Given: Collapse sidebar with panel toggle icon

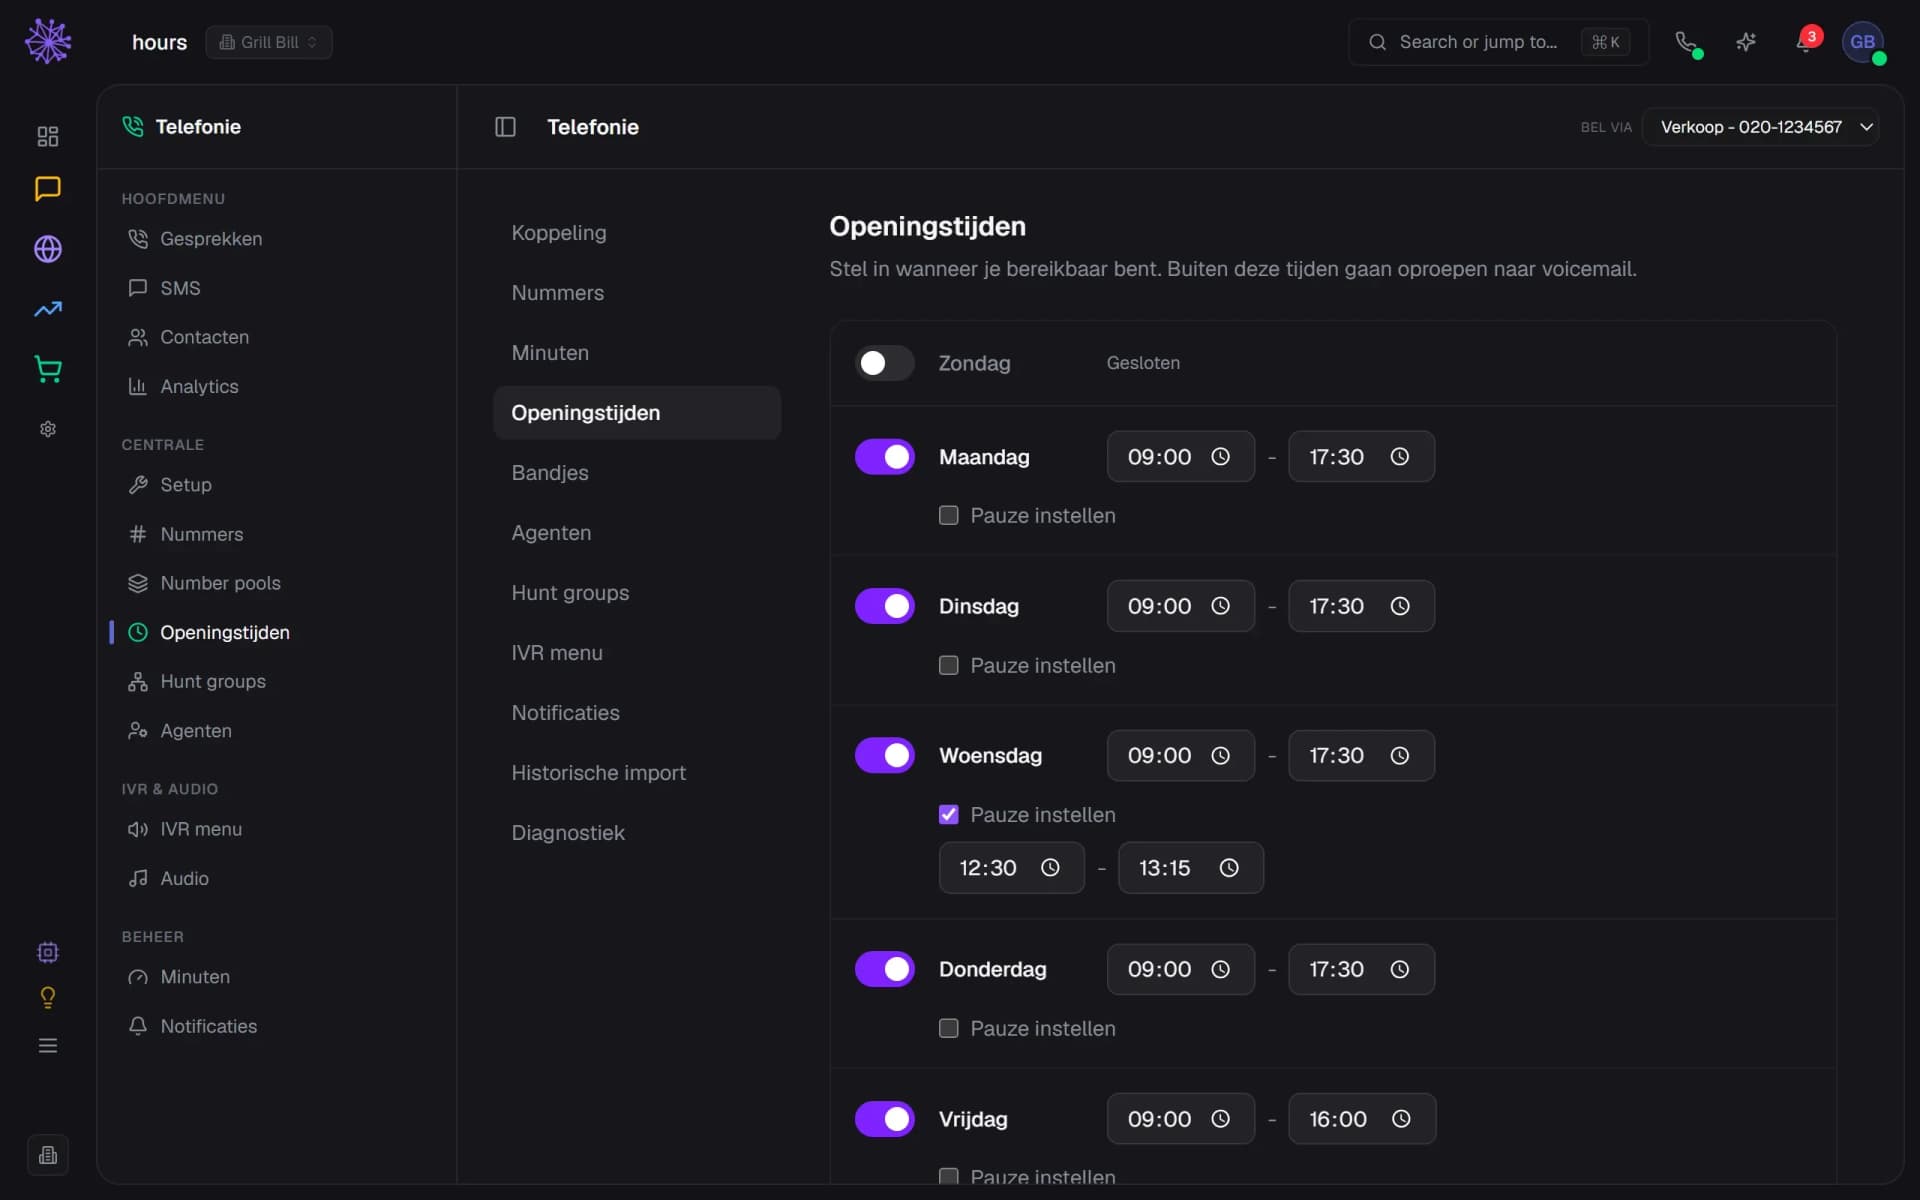Looking at the screenshot, I should pyautogui.click(x=505, y=127).
